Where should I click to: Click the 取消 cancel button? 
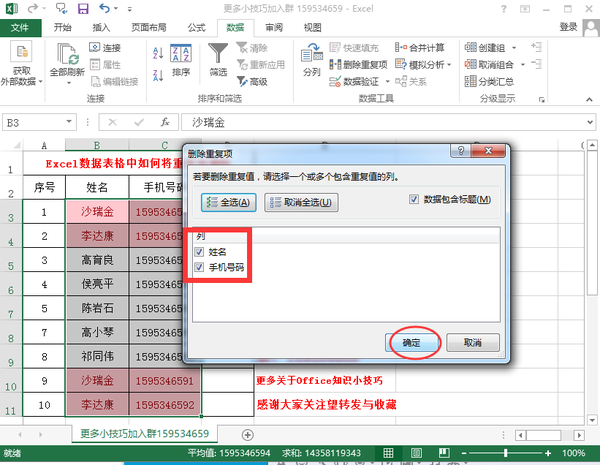pyautogui.click(x=473, y=342)
